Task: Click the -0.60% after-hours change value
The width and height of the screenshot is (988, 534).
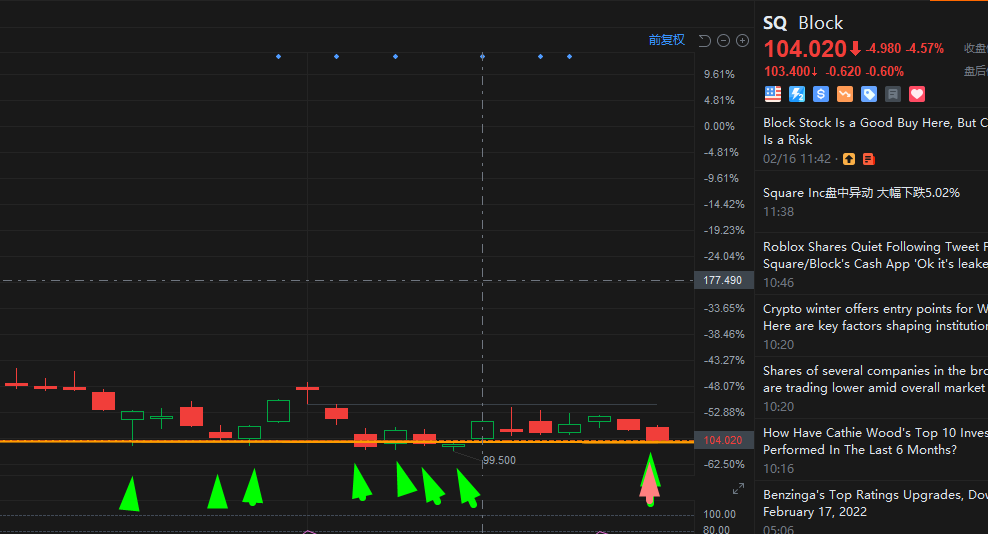Action: (885, 71)
